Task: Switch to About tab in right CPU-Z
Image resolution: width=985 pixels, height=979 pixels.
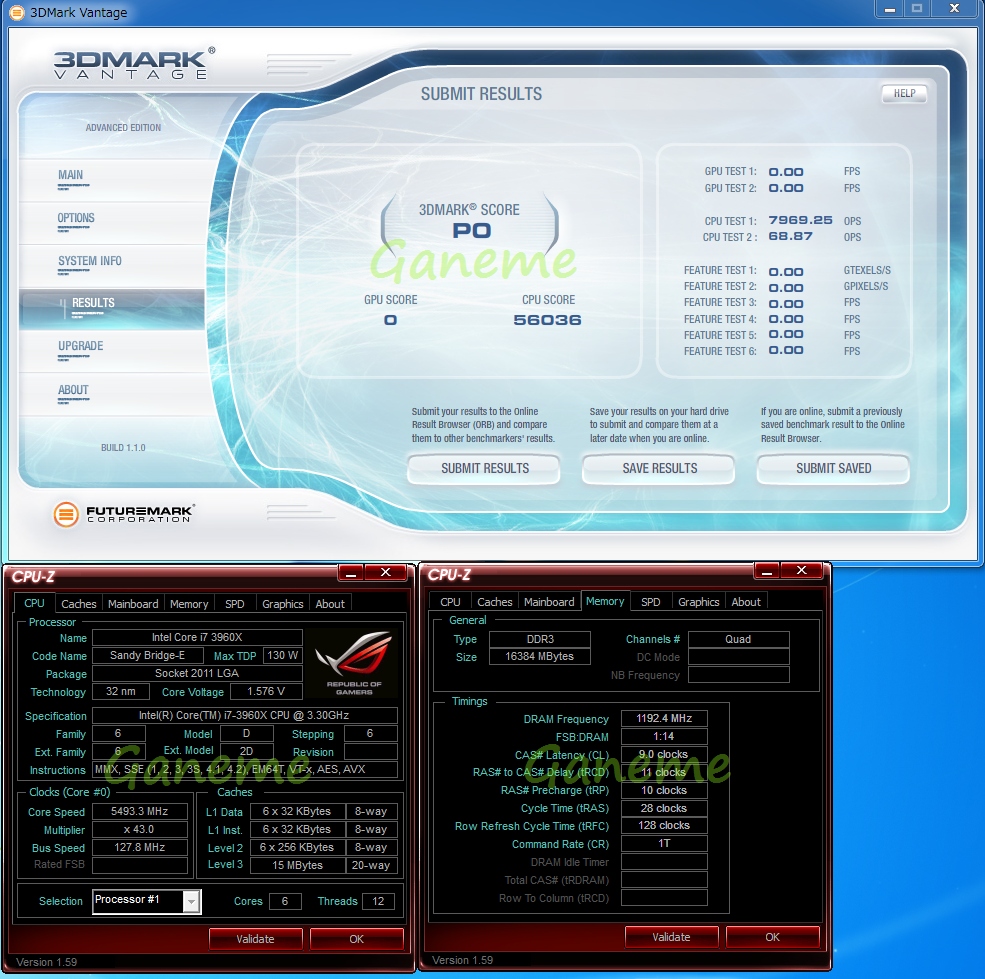Action: tap(746, 602)
